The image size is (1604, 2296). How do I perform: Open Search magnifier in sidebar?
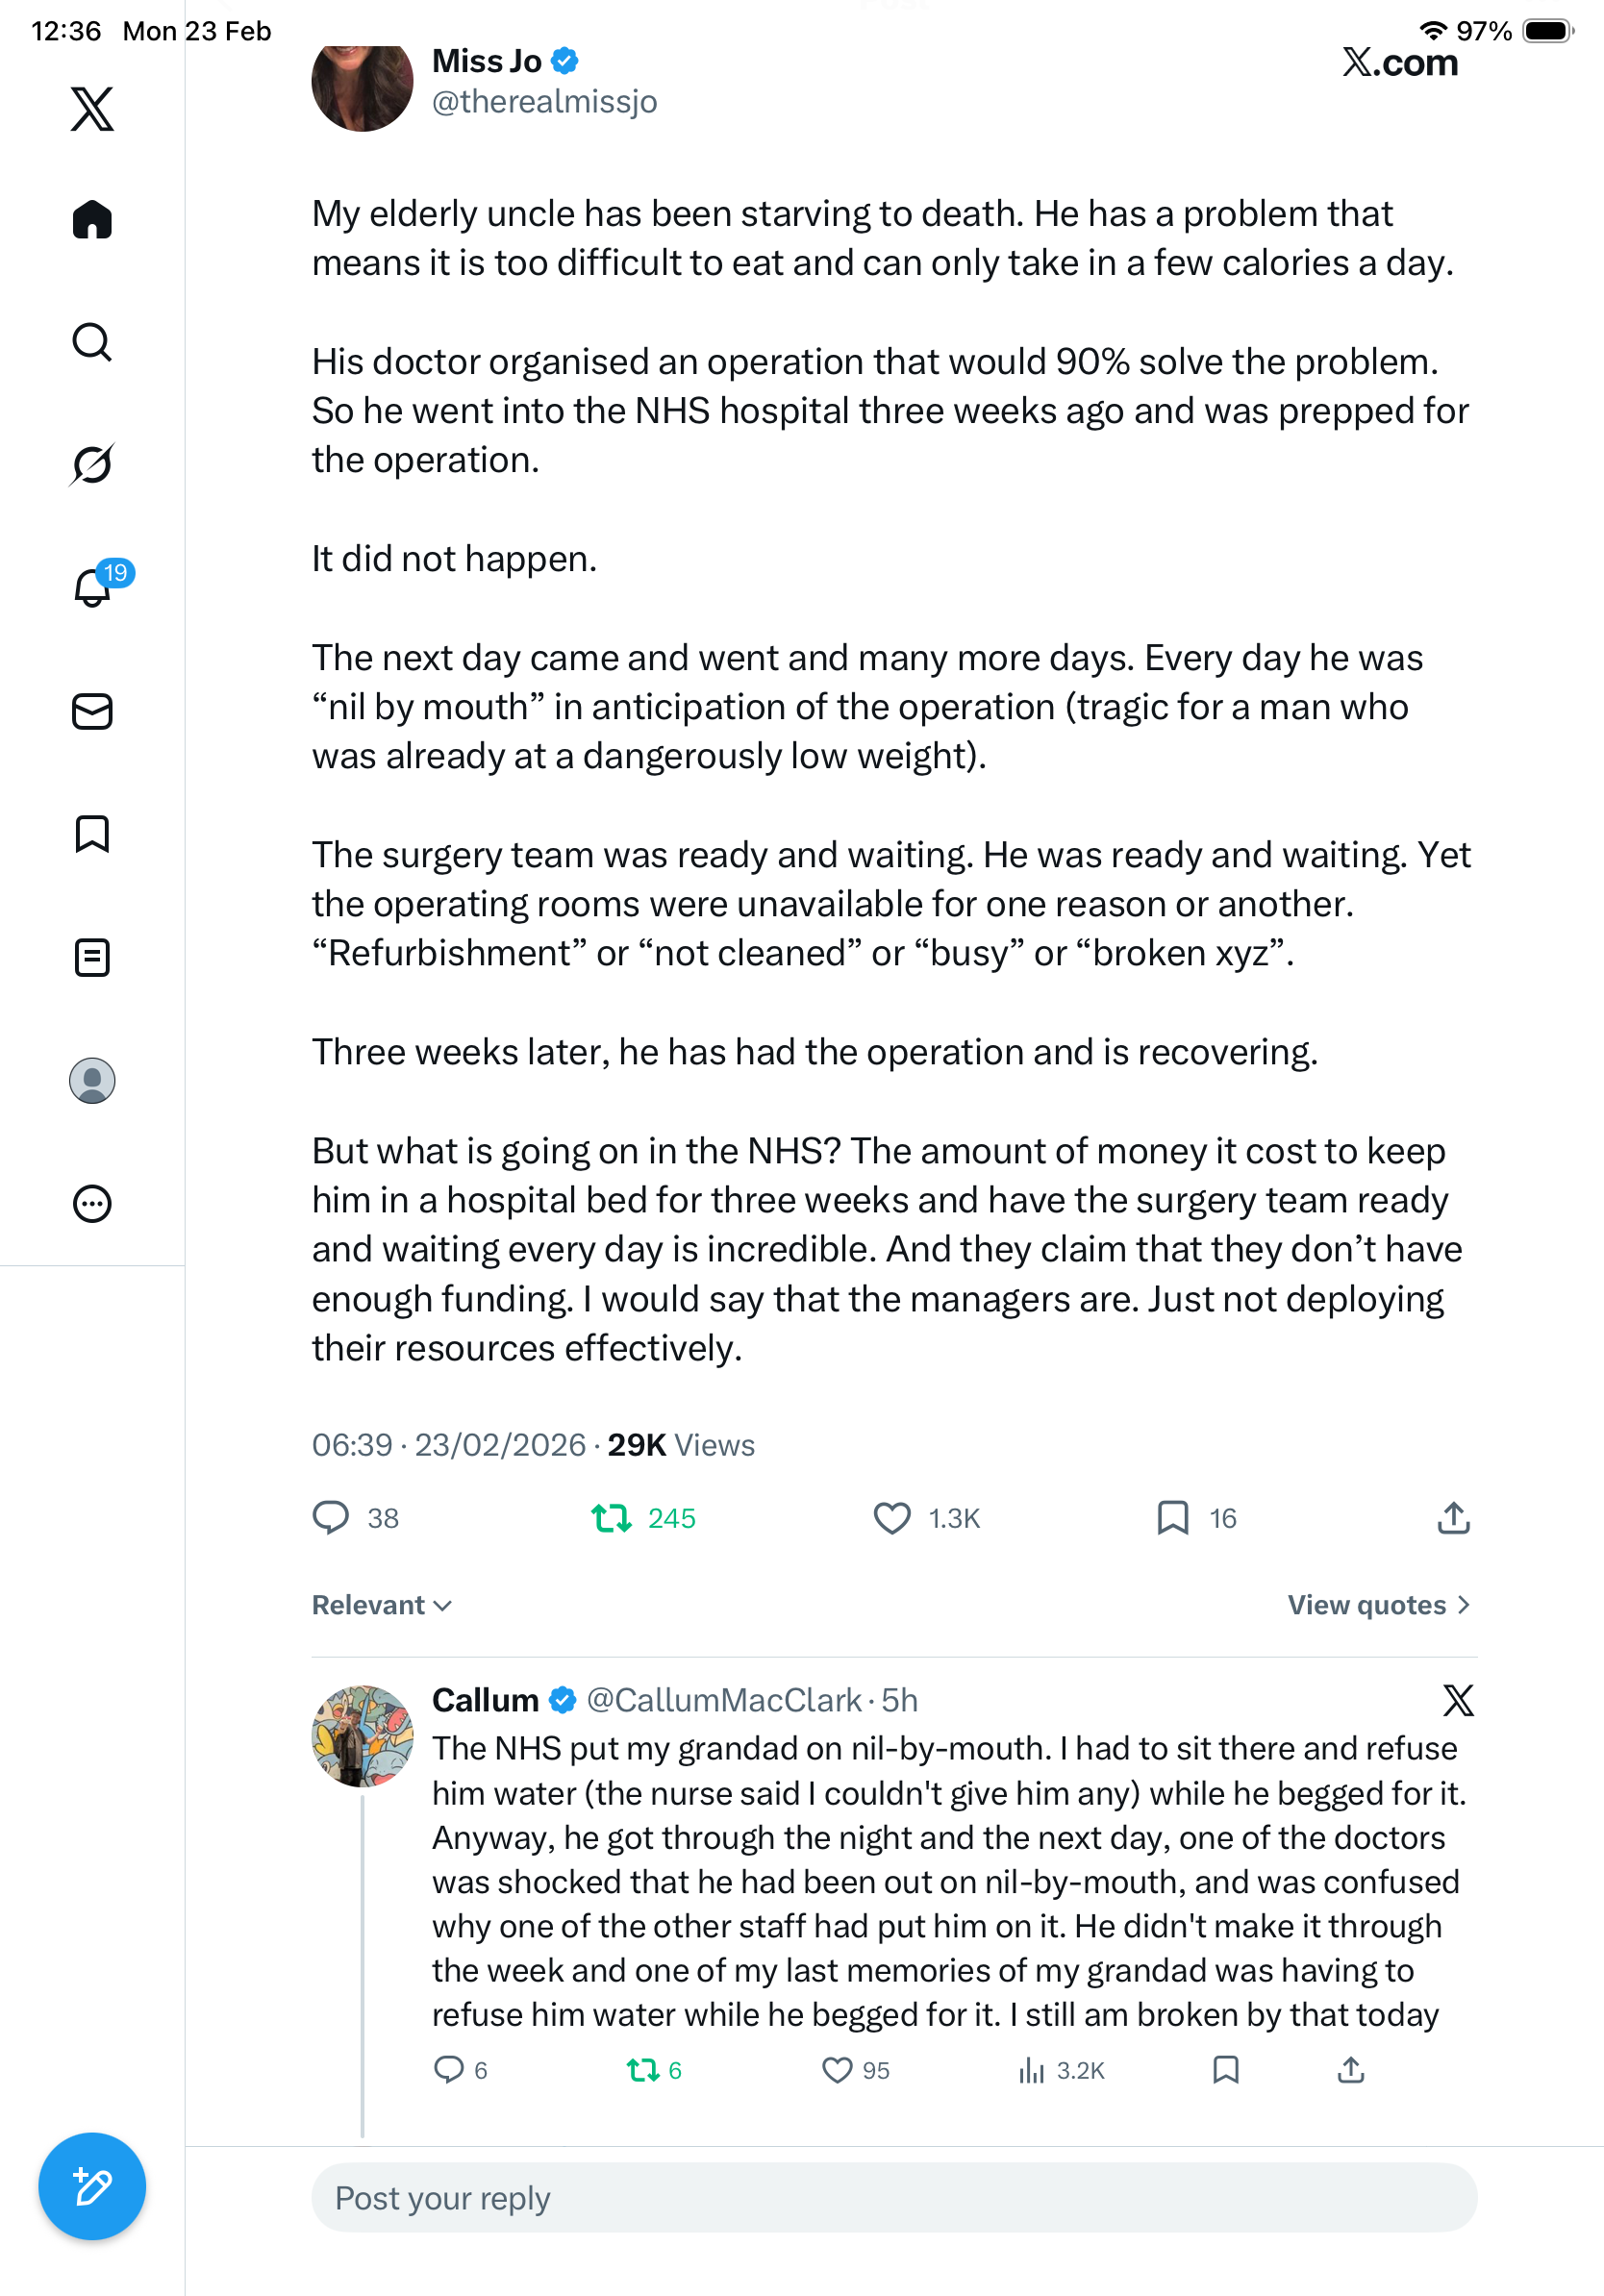click(x=92, y=342)
